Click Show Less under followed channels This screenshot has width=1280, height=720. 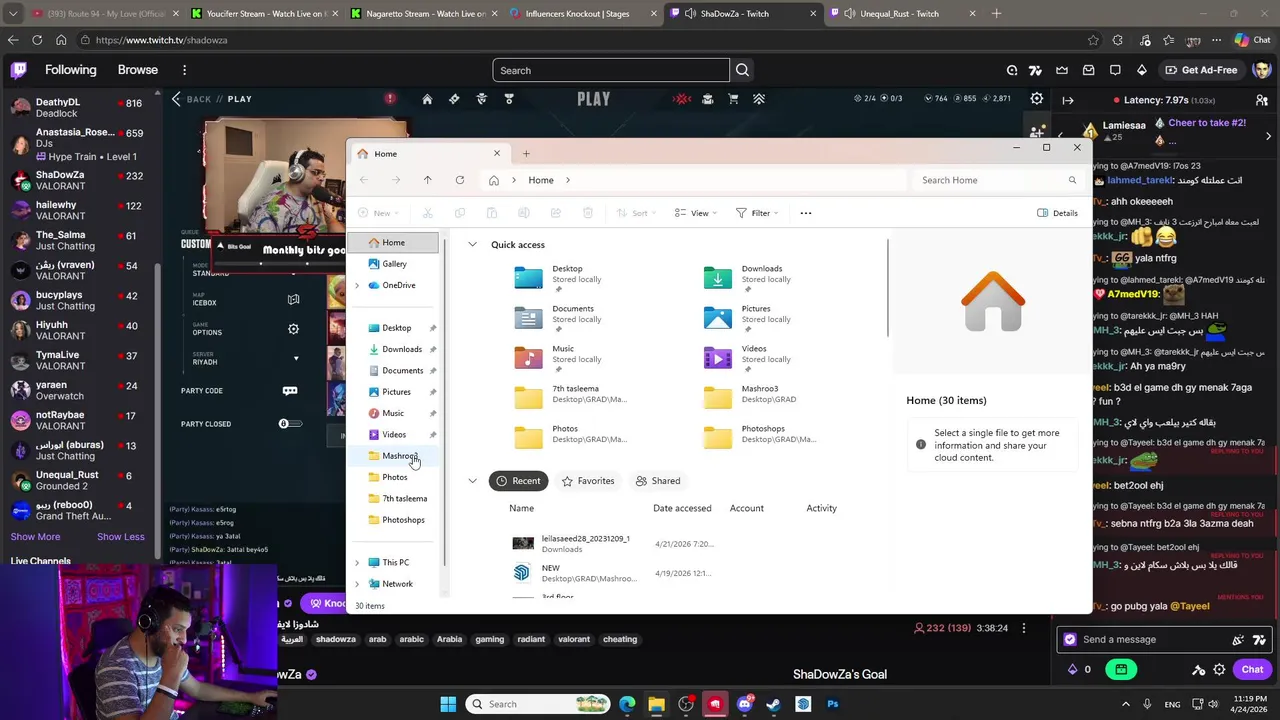point(121,537)
